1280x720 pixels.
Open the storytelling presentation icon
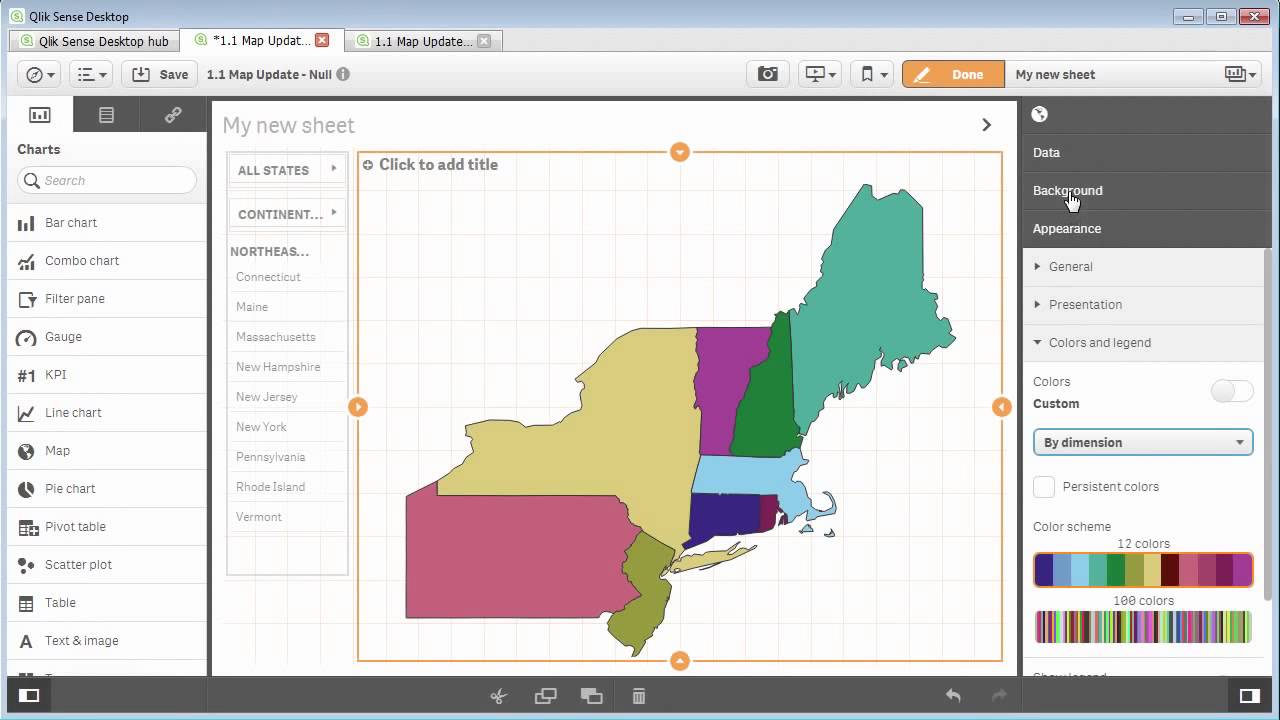coord(821,74)
